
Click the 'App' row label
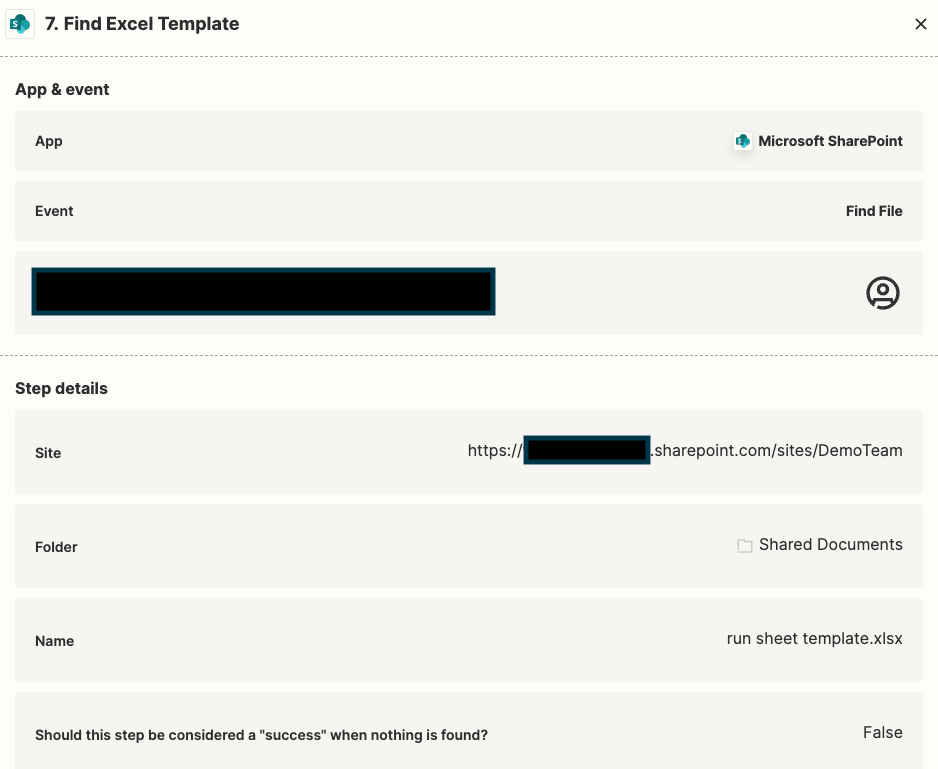[48, 141]
